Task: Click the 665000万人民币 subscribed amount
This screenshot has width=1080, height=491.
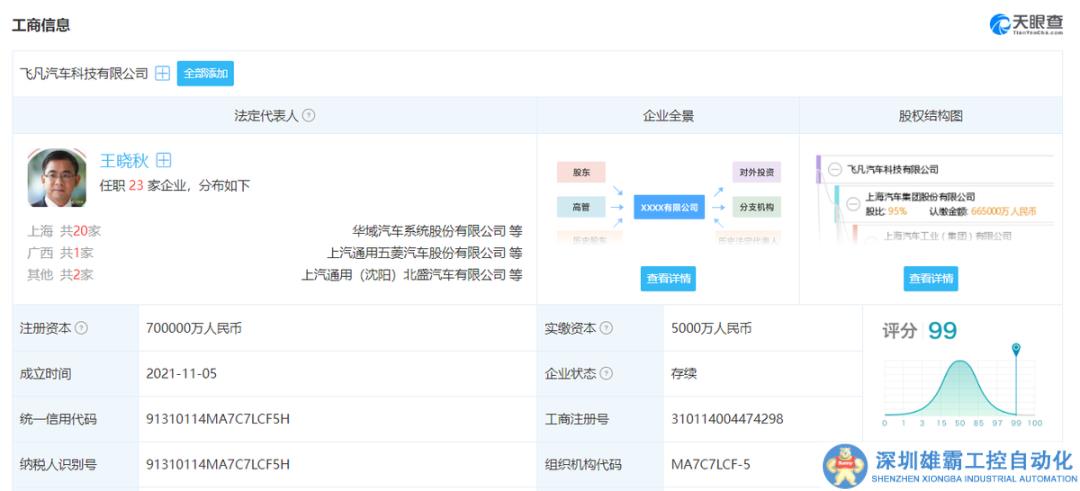Action: pyautogui.click(x=1004, y=211)
